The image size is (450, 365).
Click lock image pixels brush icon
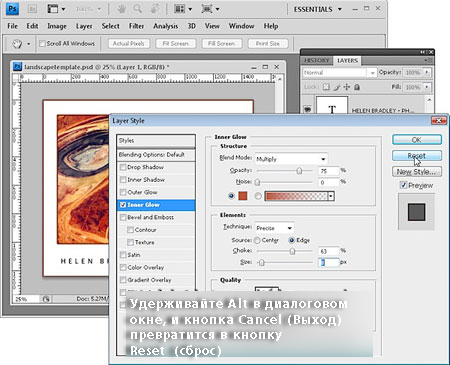(337, 87)
